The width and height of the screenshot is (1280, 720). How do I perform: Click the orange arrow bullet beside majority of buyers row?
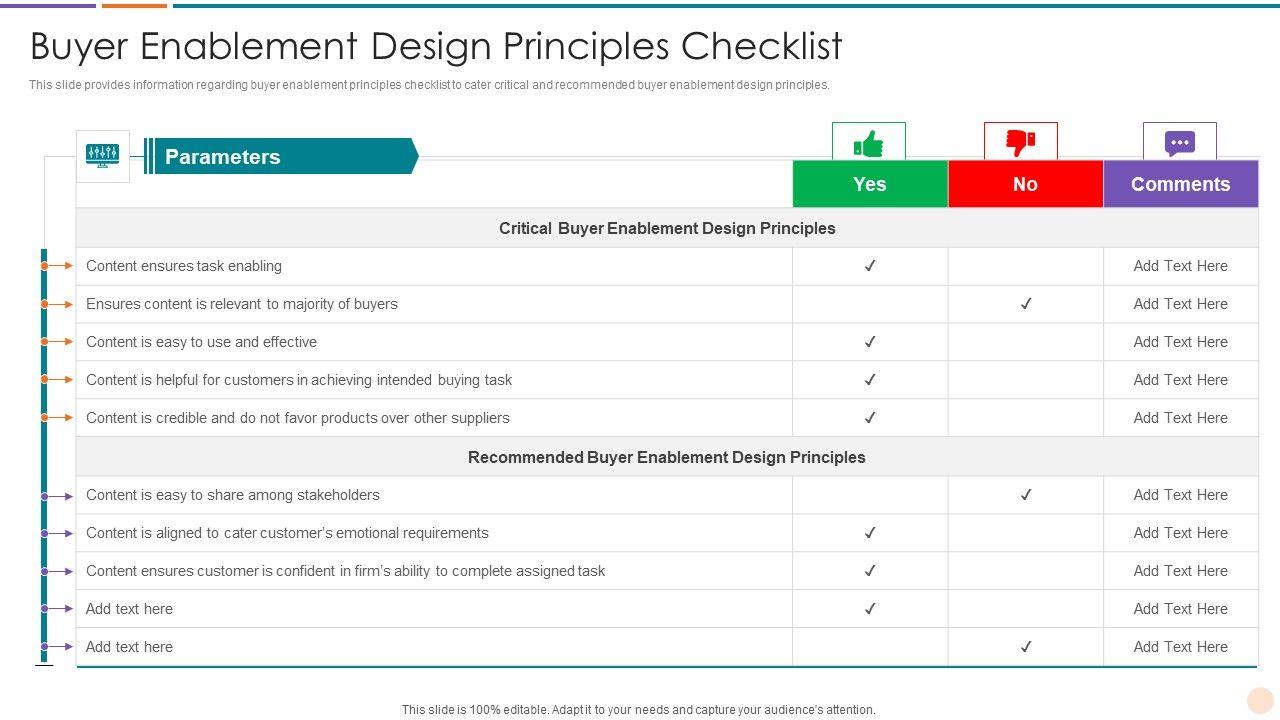57,304
